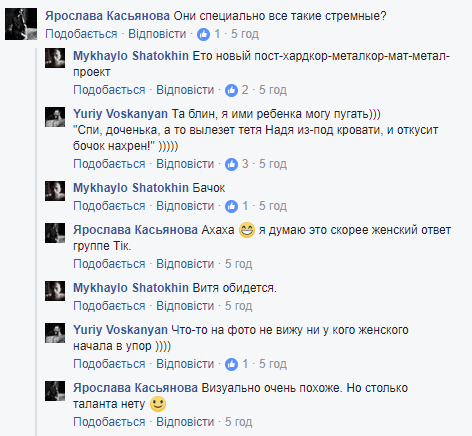
Task: Open Mykhaylo Shatokhin profile from "Витя обидется" comment
Action: click(131, 288)
